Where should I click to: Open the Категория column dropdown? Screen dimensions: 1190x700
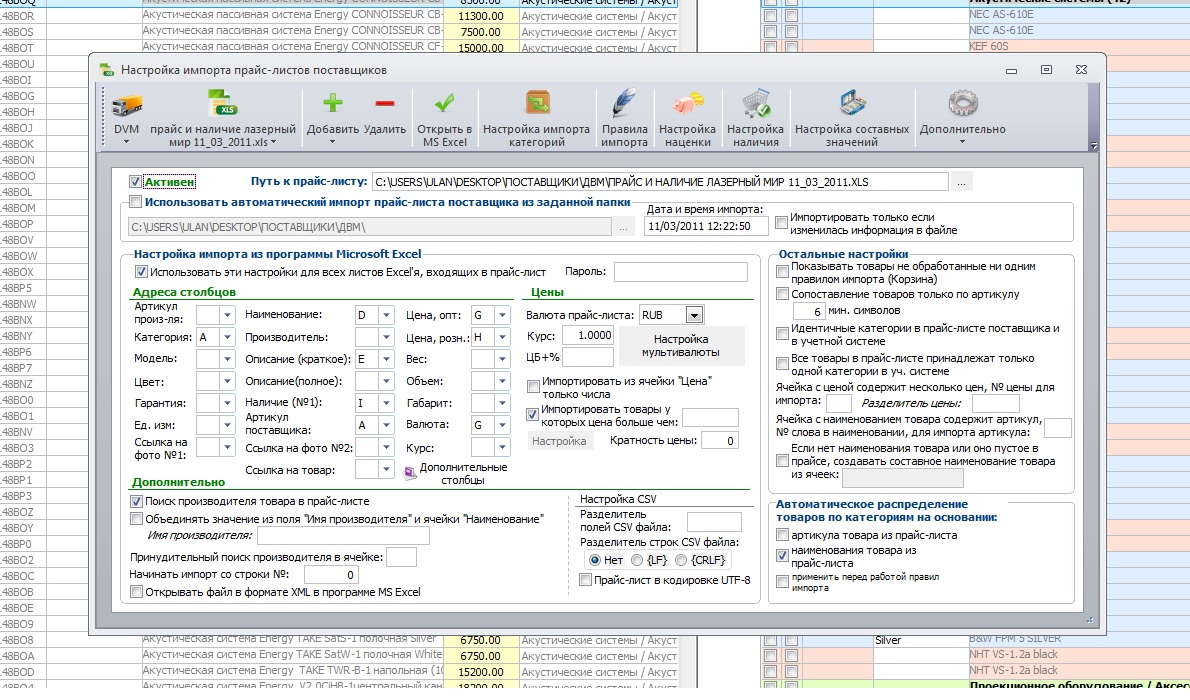(227, 337)
